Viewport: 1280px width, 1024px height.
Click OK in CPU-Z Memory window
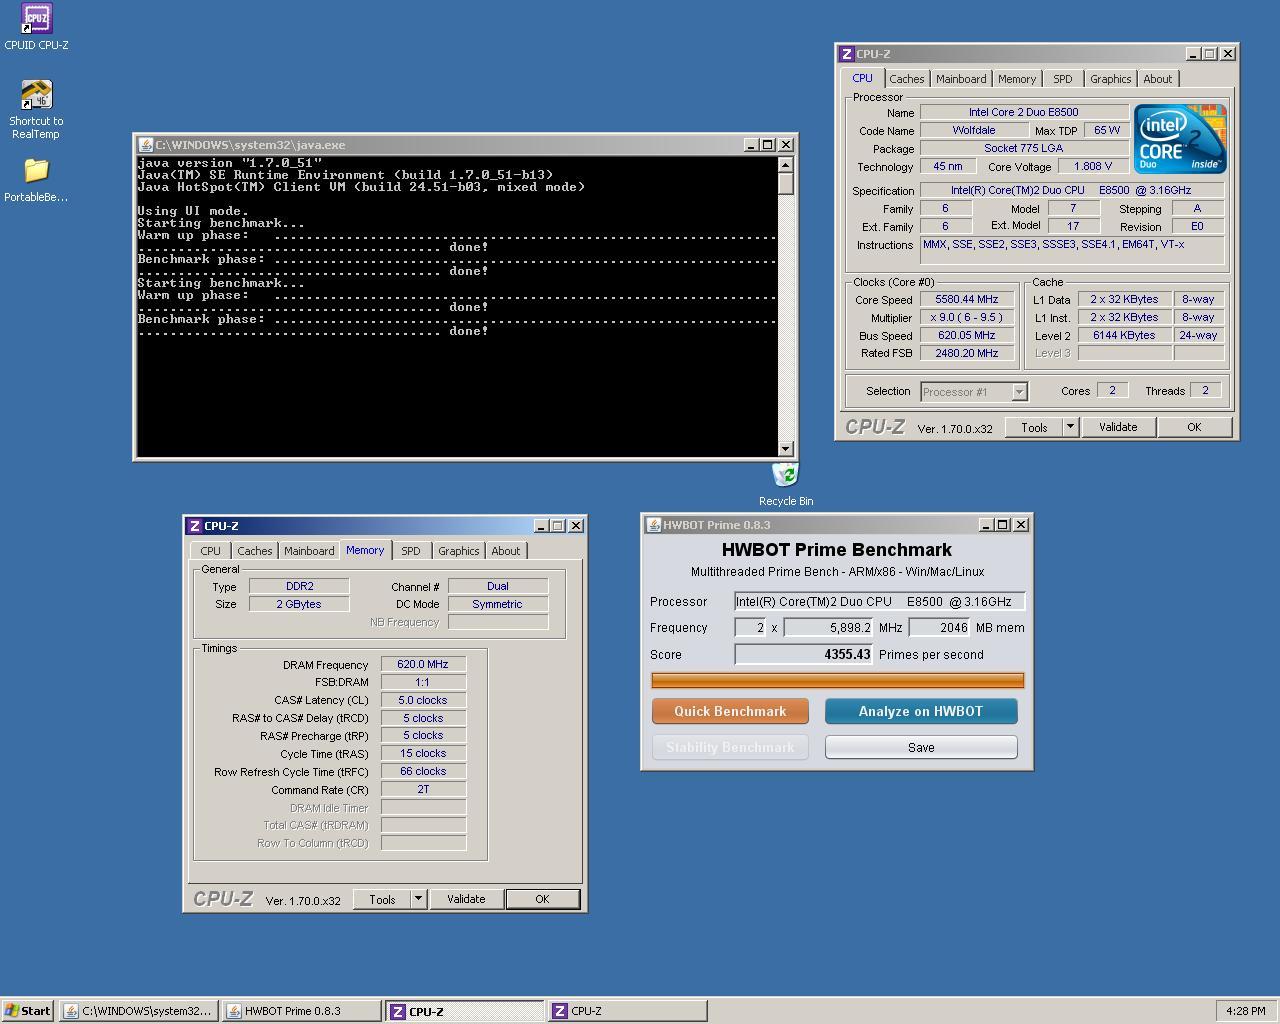(x=542, y=899)
